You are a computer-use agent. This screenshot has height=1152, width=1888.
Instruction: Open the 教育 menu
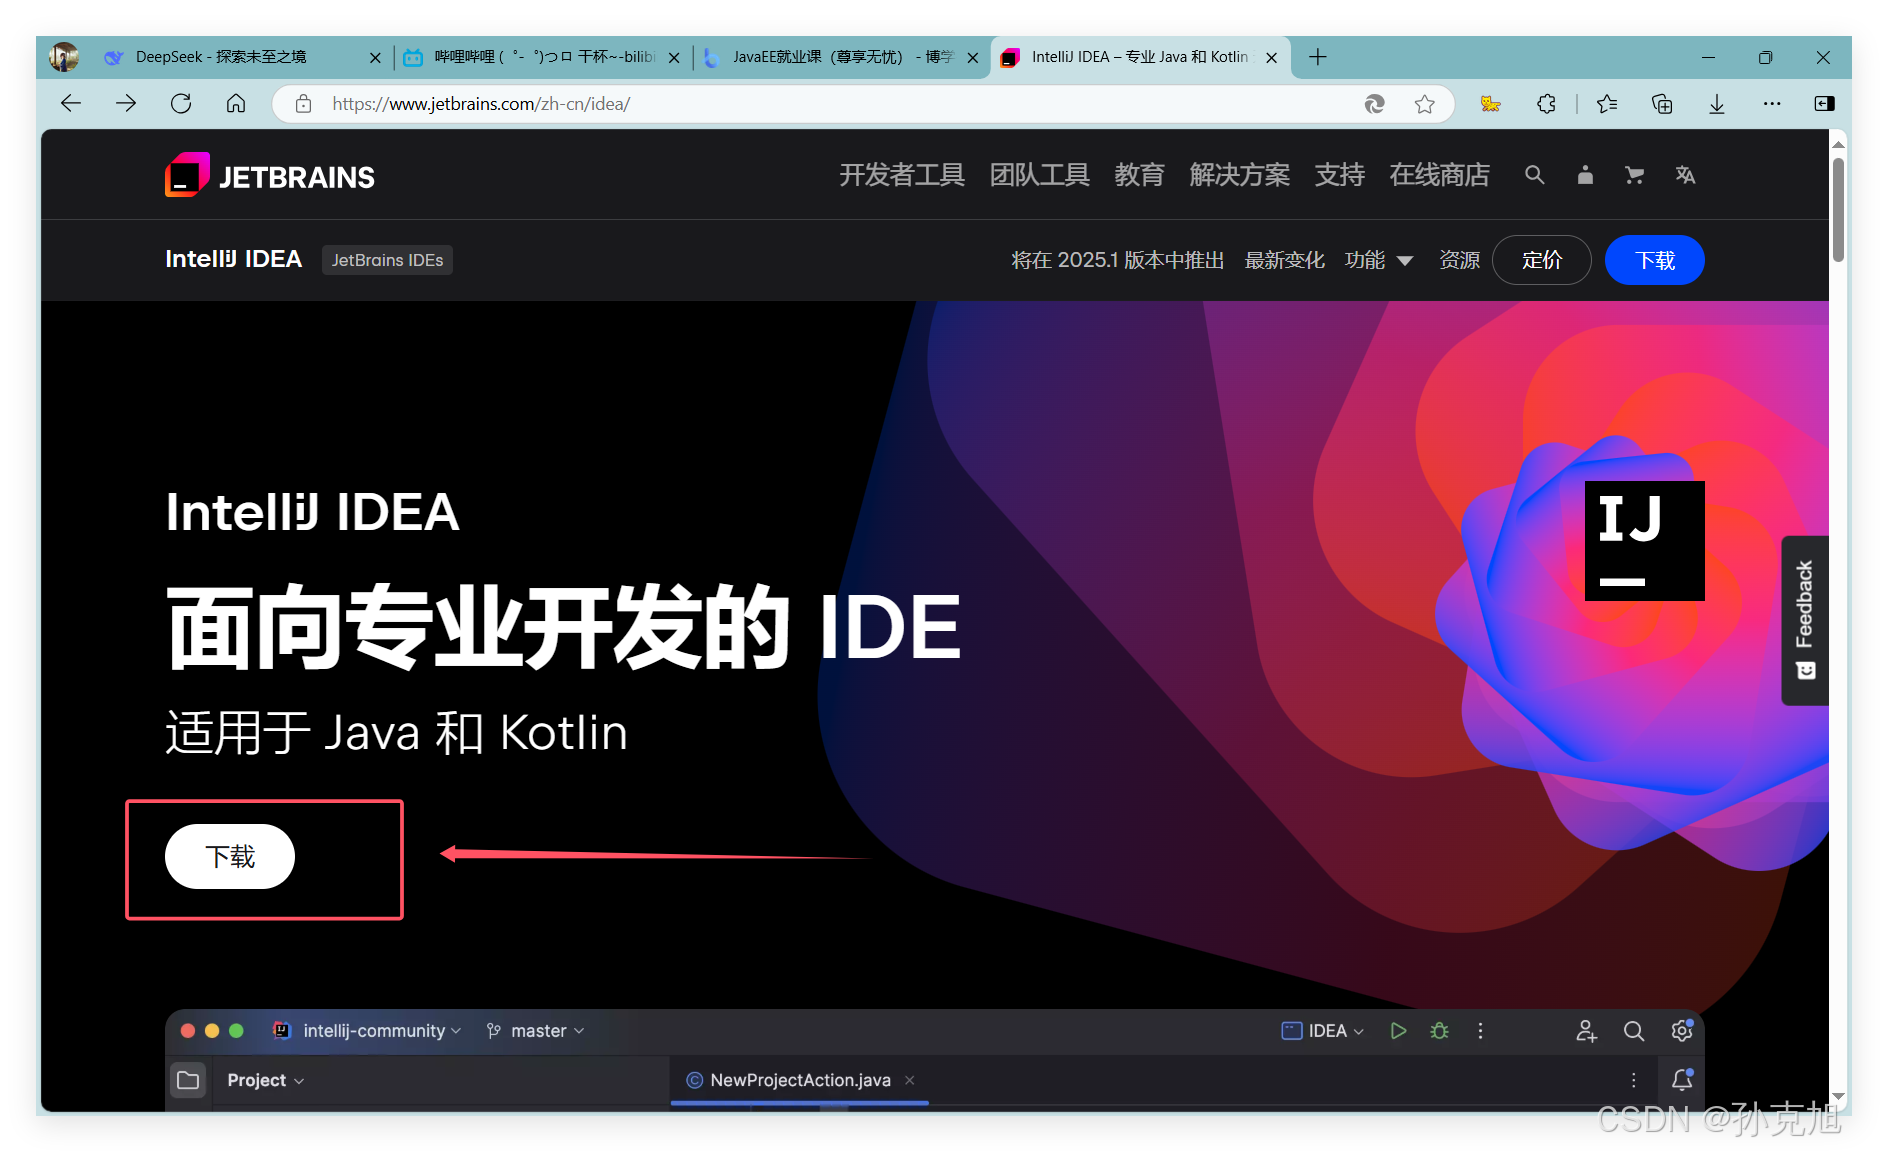tap(1139, 176)
